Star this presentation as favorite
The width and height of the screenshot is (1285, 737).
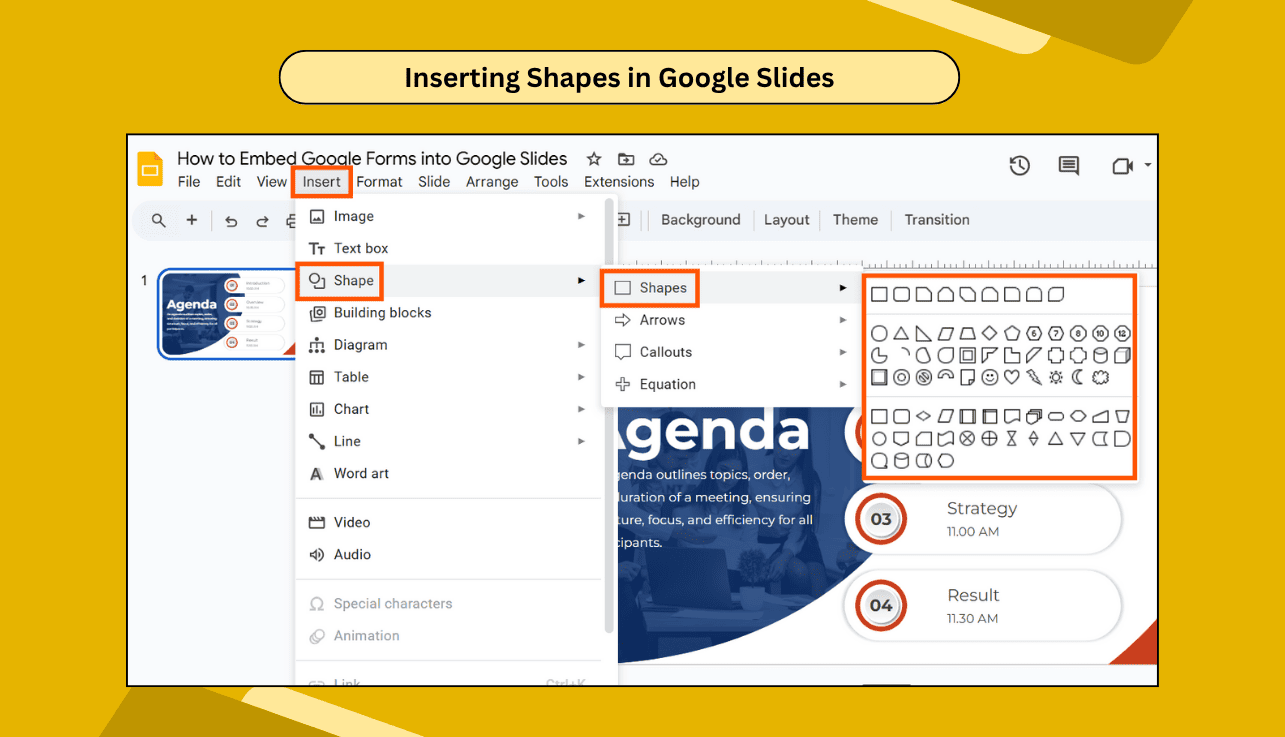point(593,158)
